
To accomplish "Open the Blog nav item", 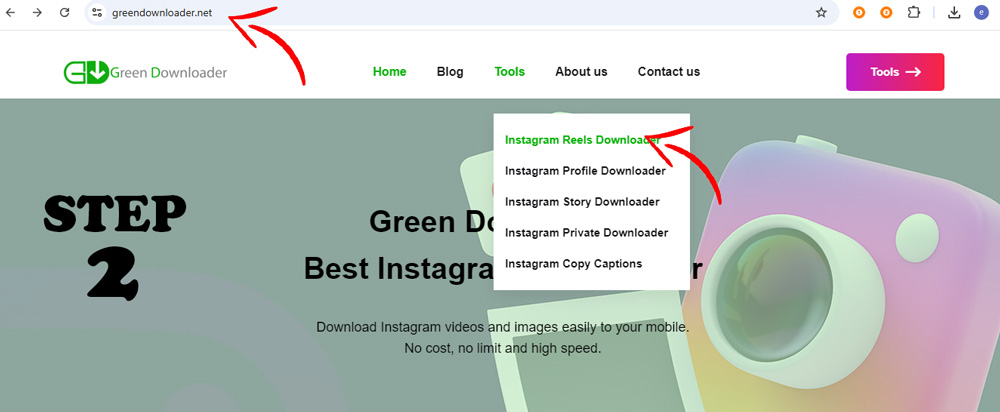I will (x=450, y=72).
